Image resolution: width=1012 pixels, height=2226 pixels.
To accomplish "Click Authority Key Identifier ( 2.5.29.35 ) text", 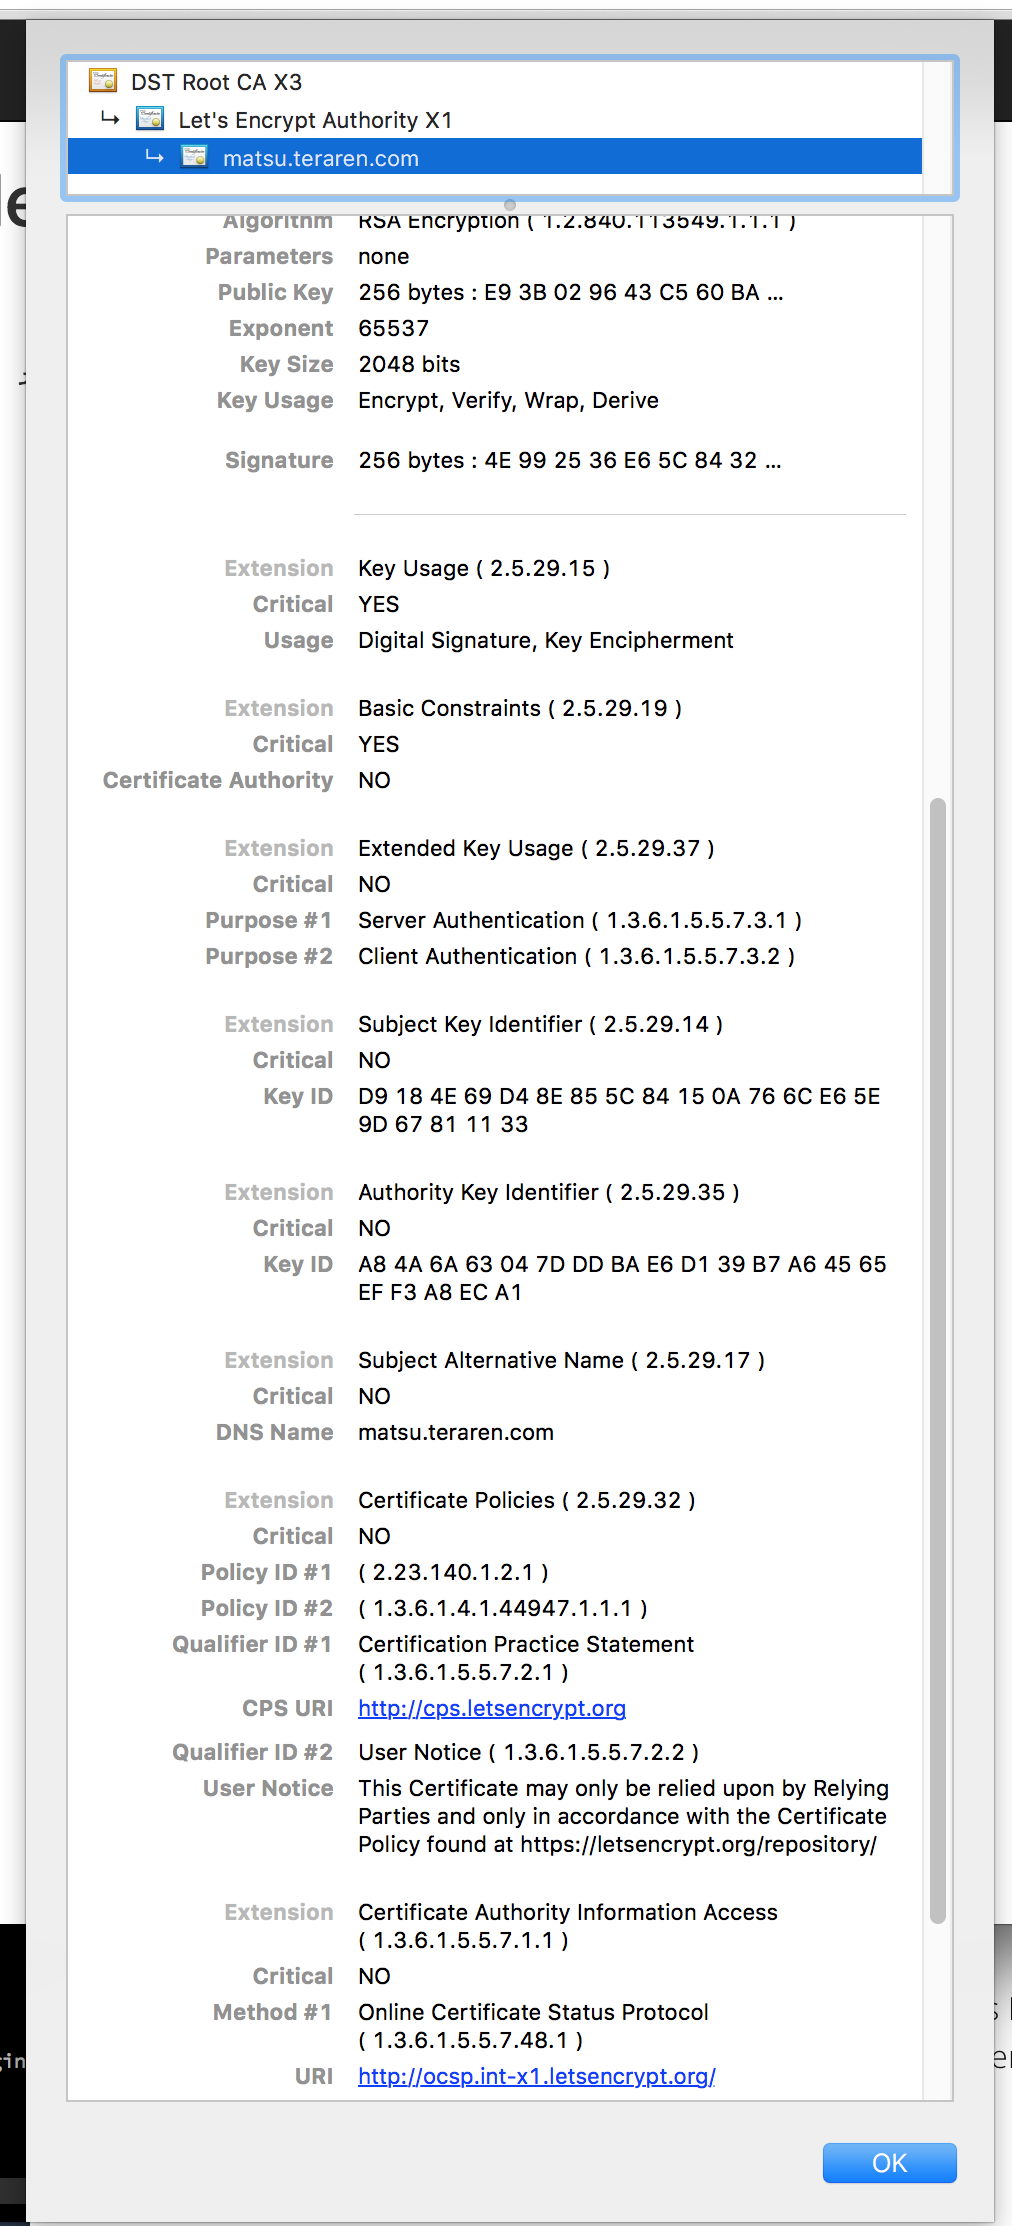I will point(549,1192).
